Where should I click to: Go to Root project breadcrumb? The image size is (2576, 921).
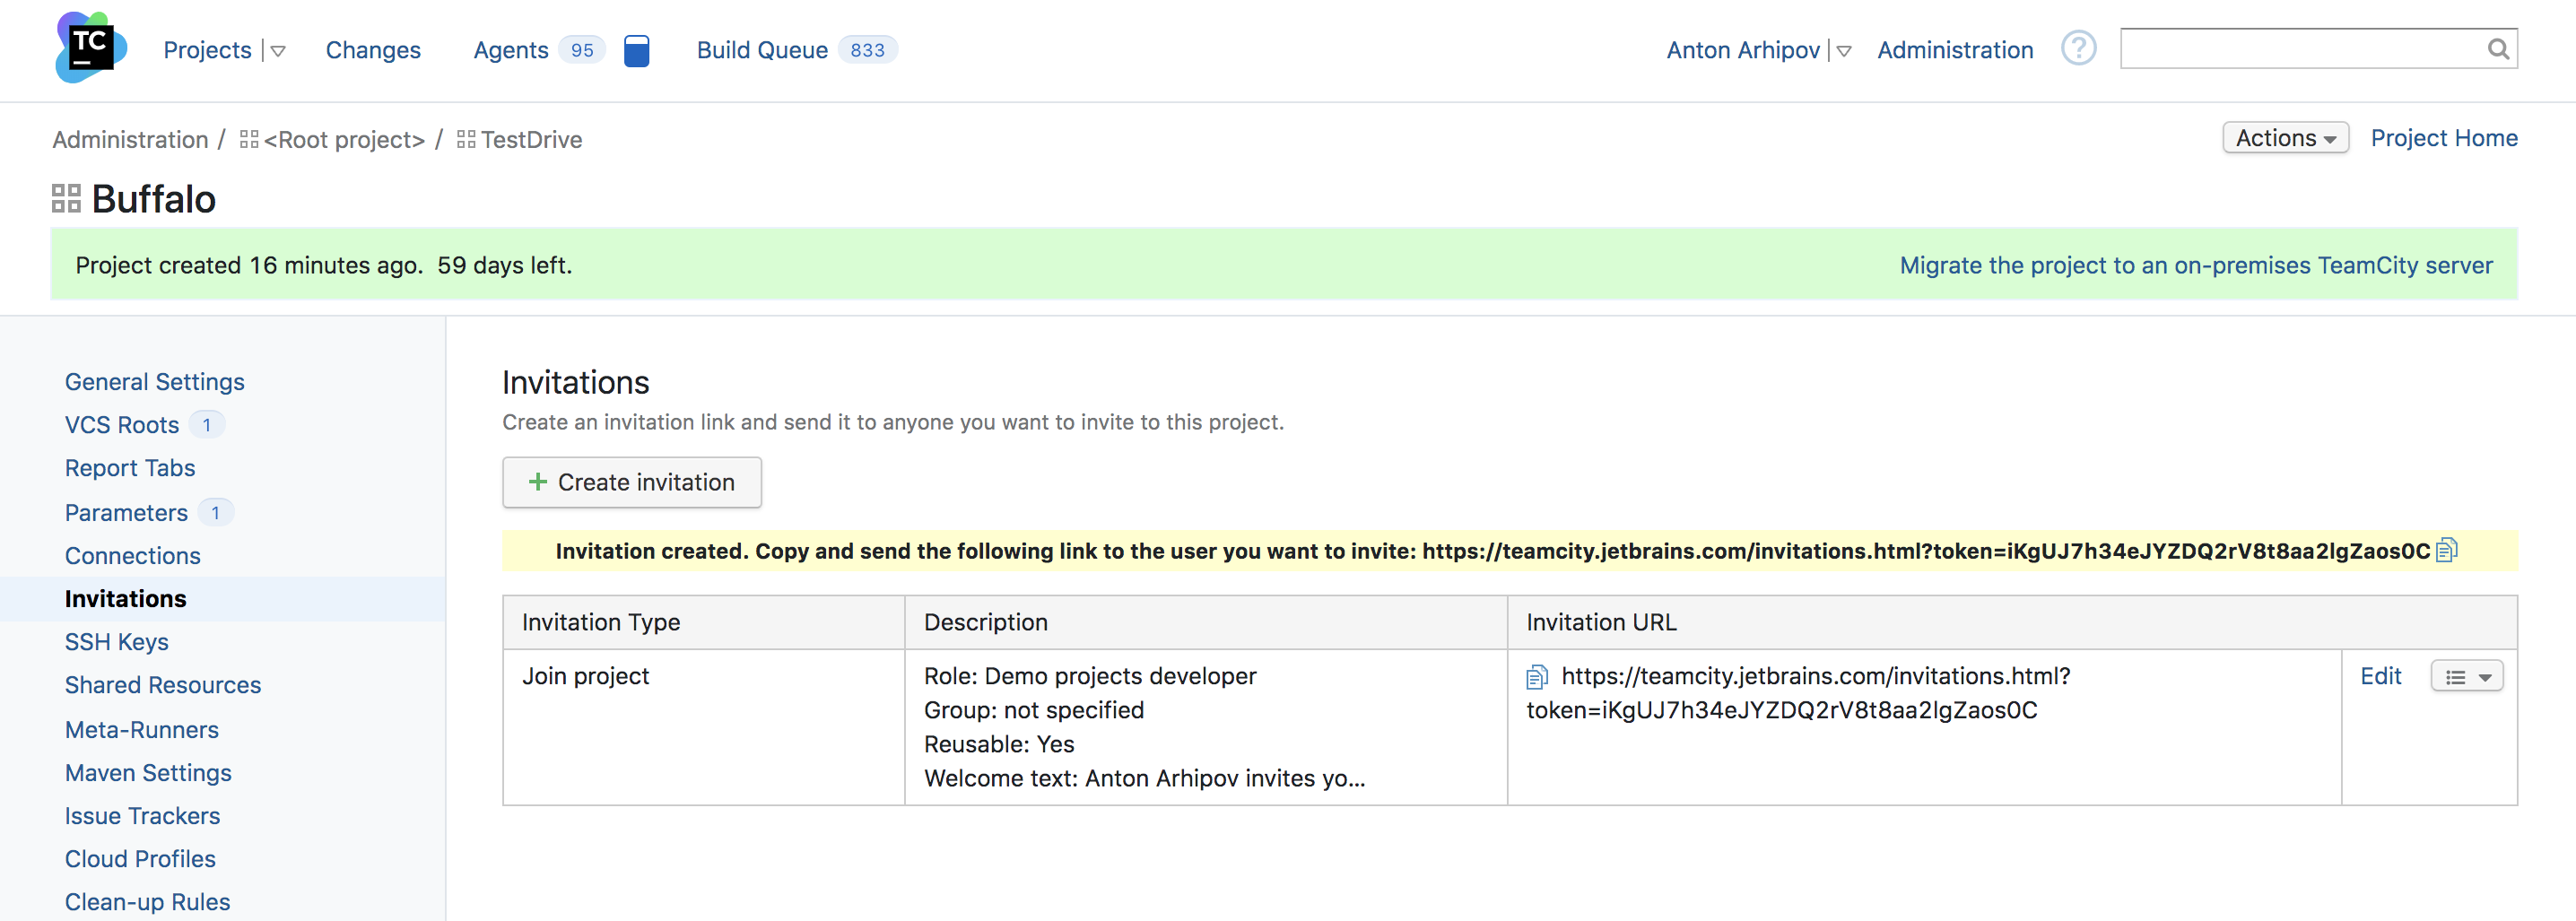(x=344, y=140)
